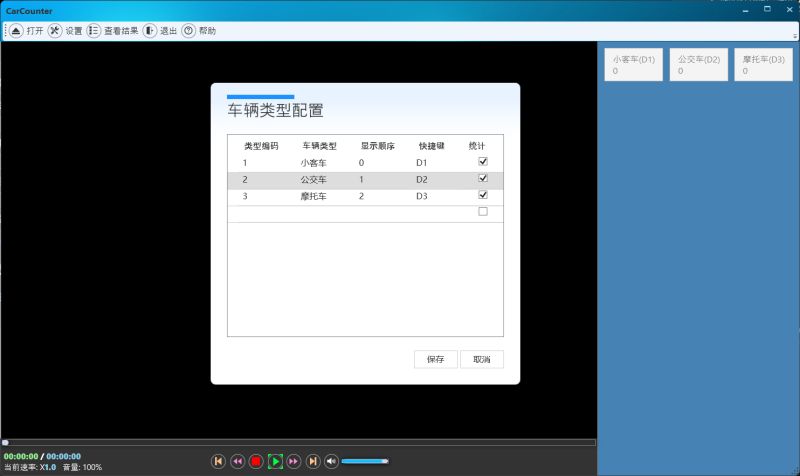Select the 统计 column header

(x=477, y=146)
